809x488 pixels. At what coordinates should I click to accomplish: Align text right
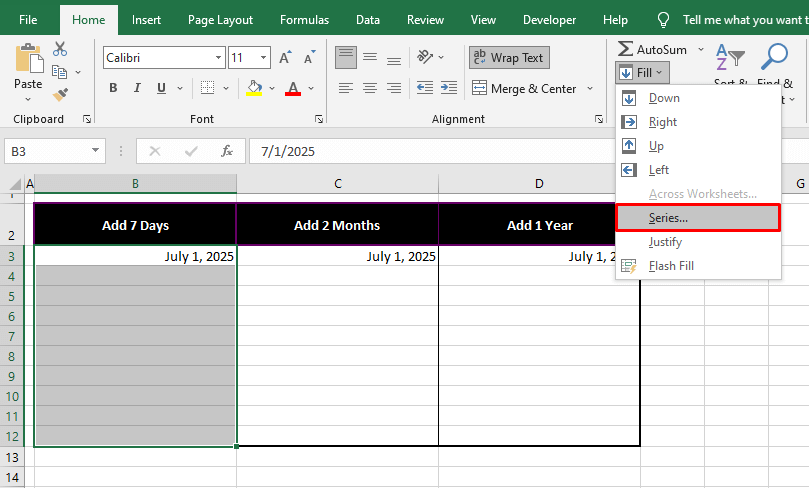(394, 88)
